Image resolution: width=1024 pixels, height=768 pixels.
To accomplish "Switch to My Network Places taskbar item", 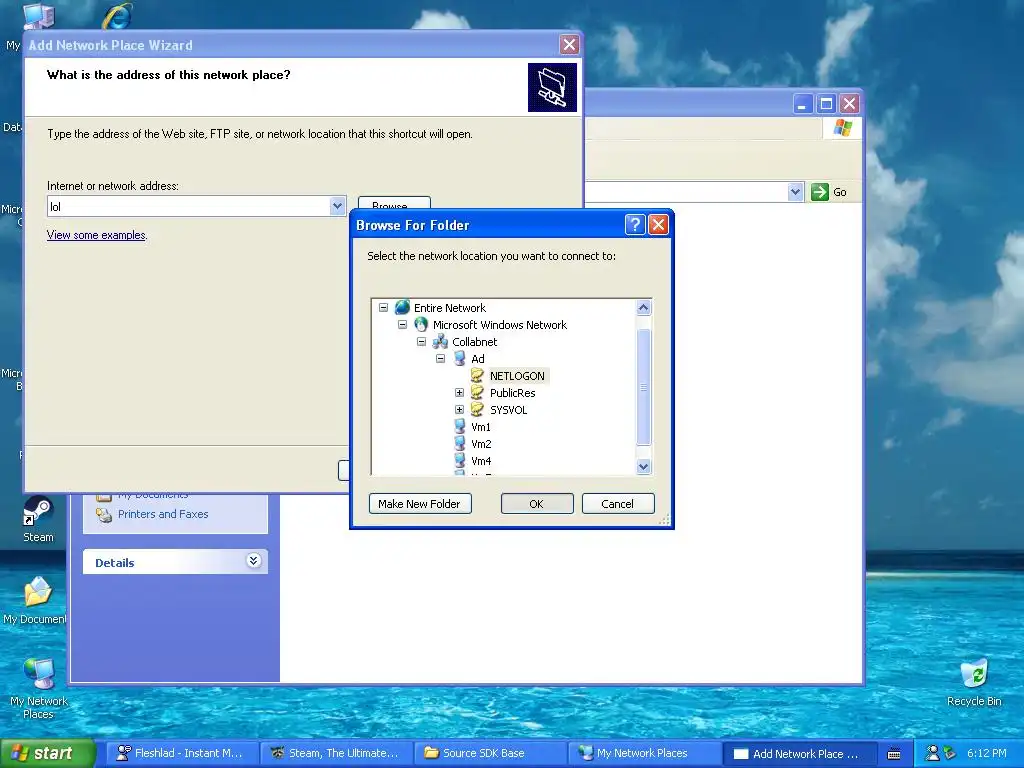I will [x=643, y=753].
